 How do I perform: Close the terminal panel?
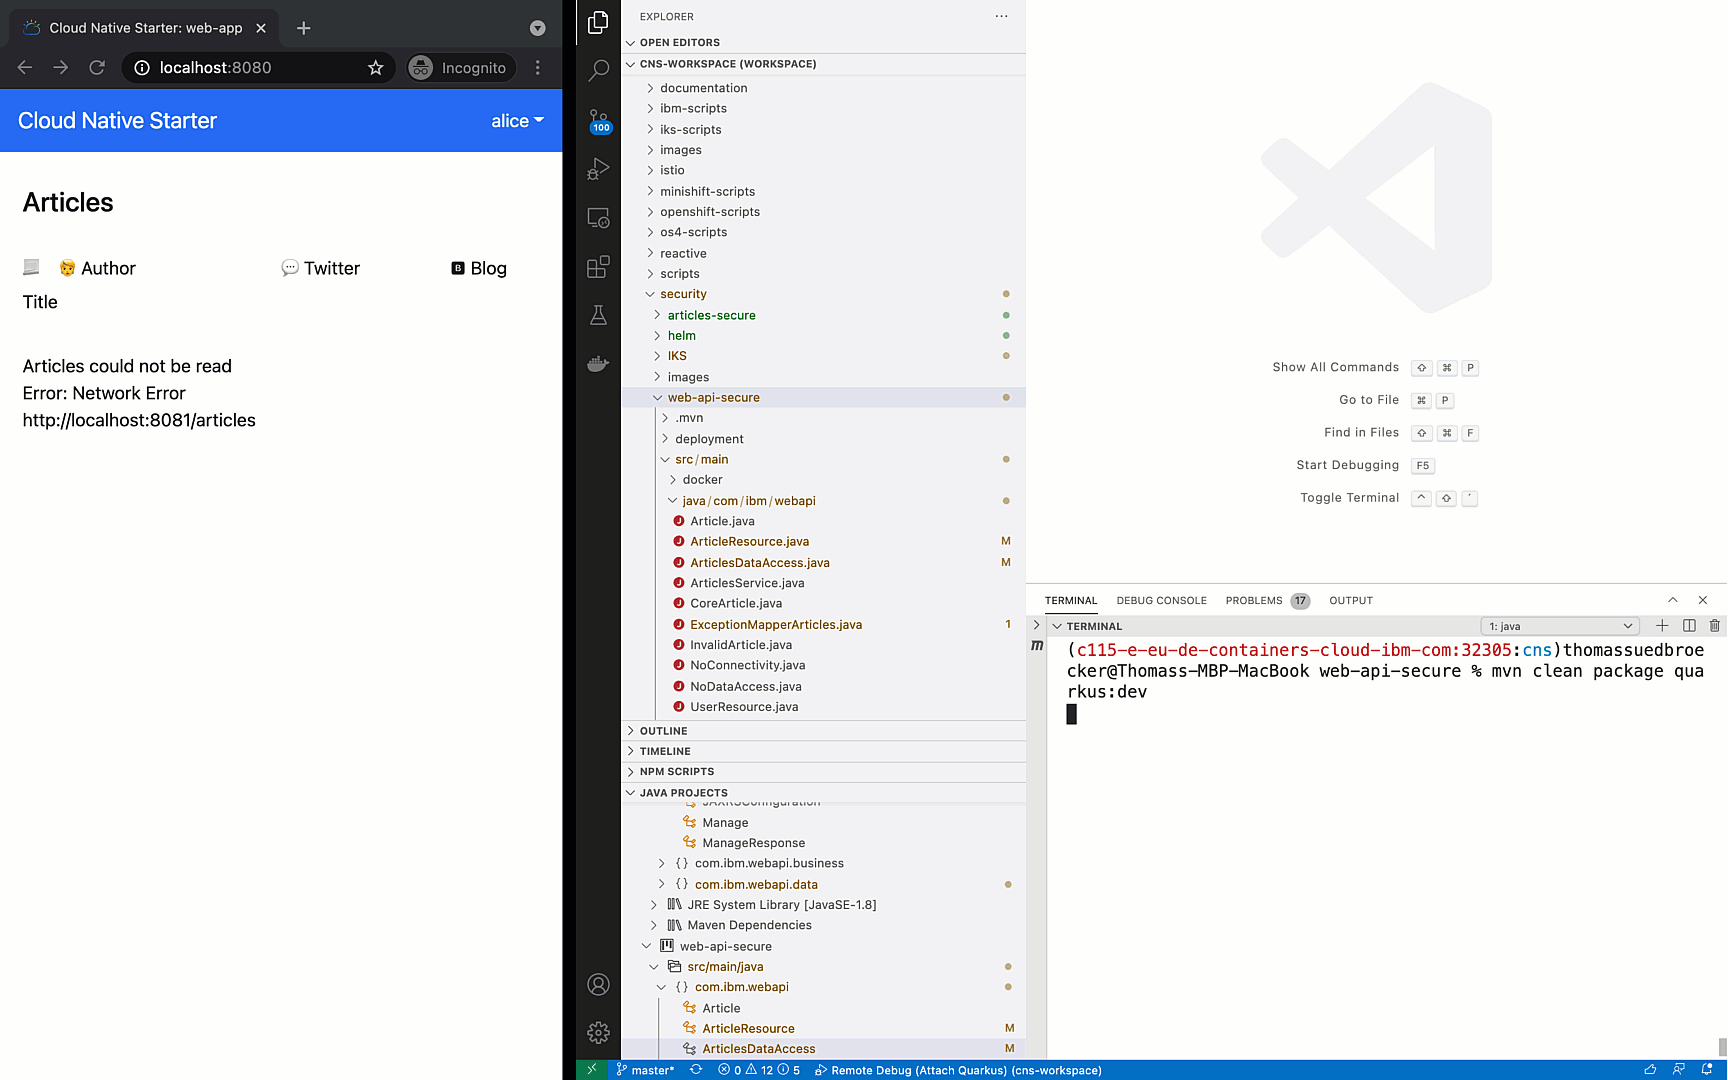coord(1703,600)
